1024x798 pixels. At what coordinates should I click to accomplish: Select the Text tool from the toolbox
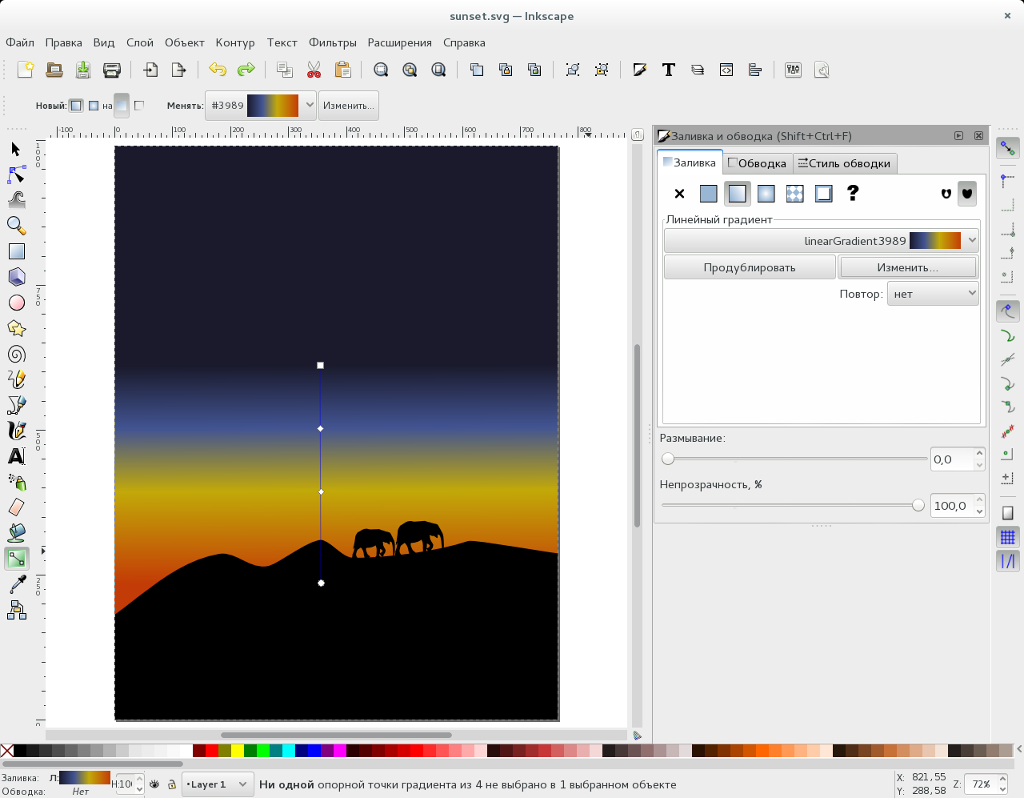(16, 456)
